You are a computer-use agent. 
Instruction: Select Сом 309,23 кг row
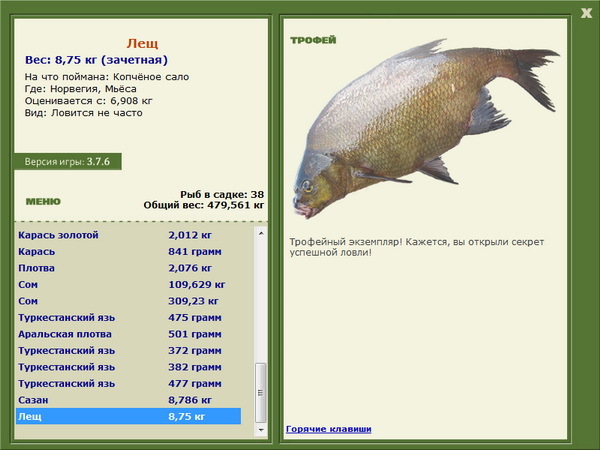click(x=129, y=301)
